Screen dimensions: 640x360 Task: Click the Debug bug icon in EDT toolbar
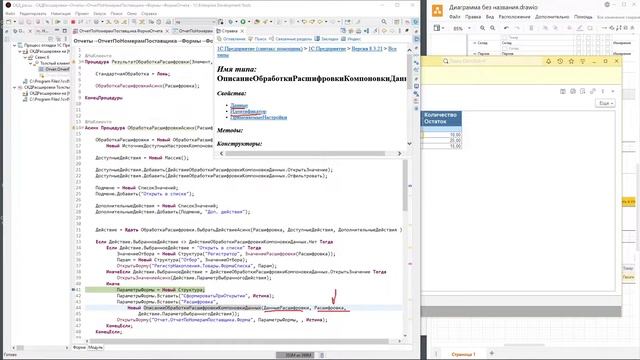click(231, 22)
